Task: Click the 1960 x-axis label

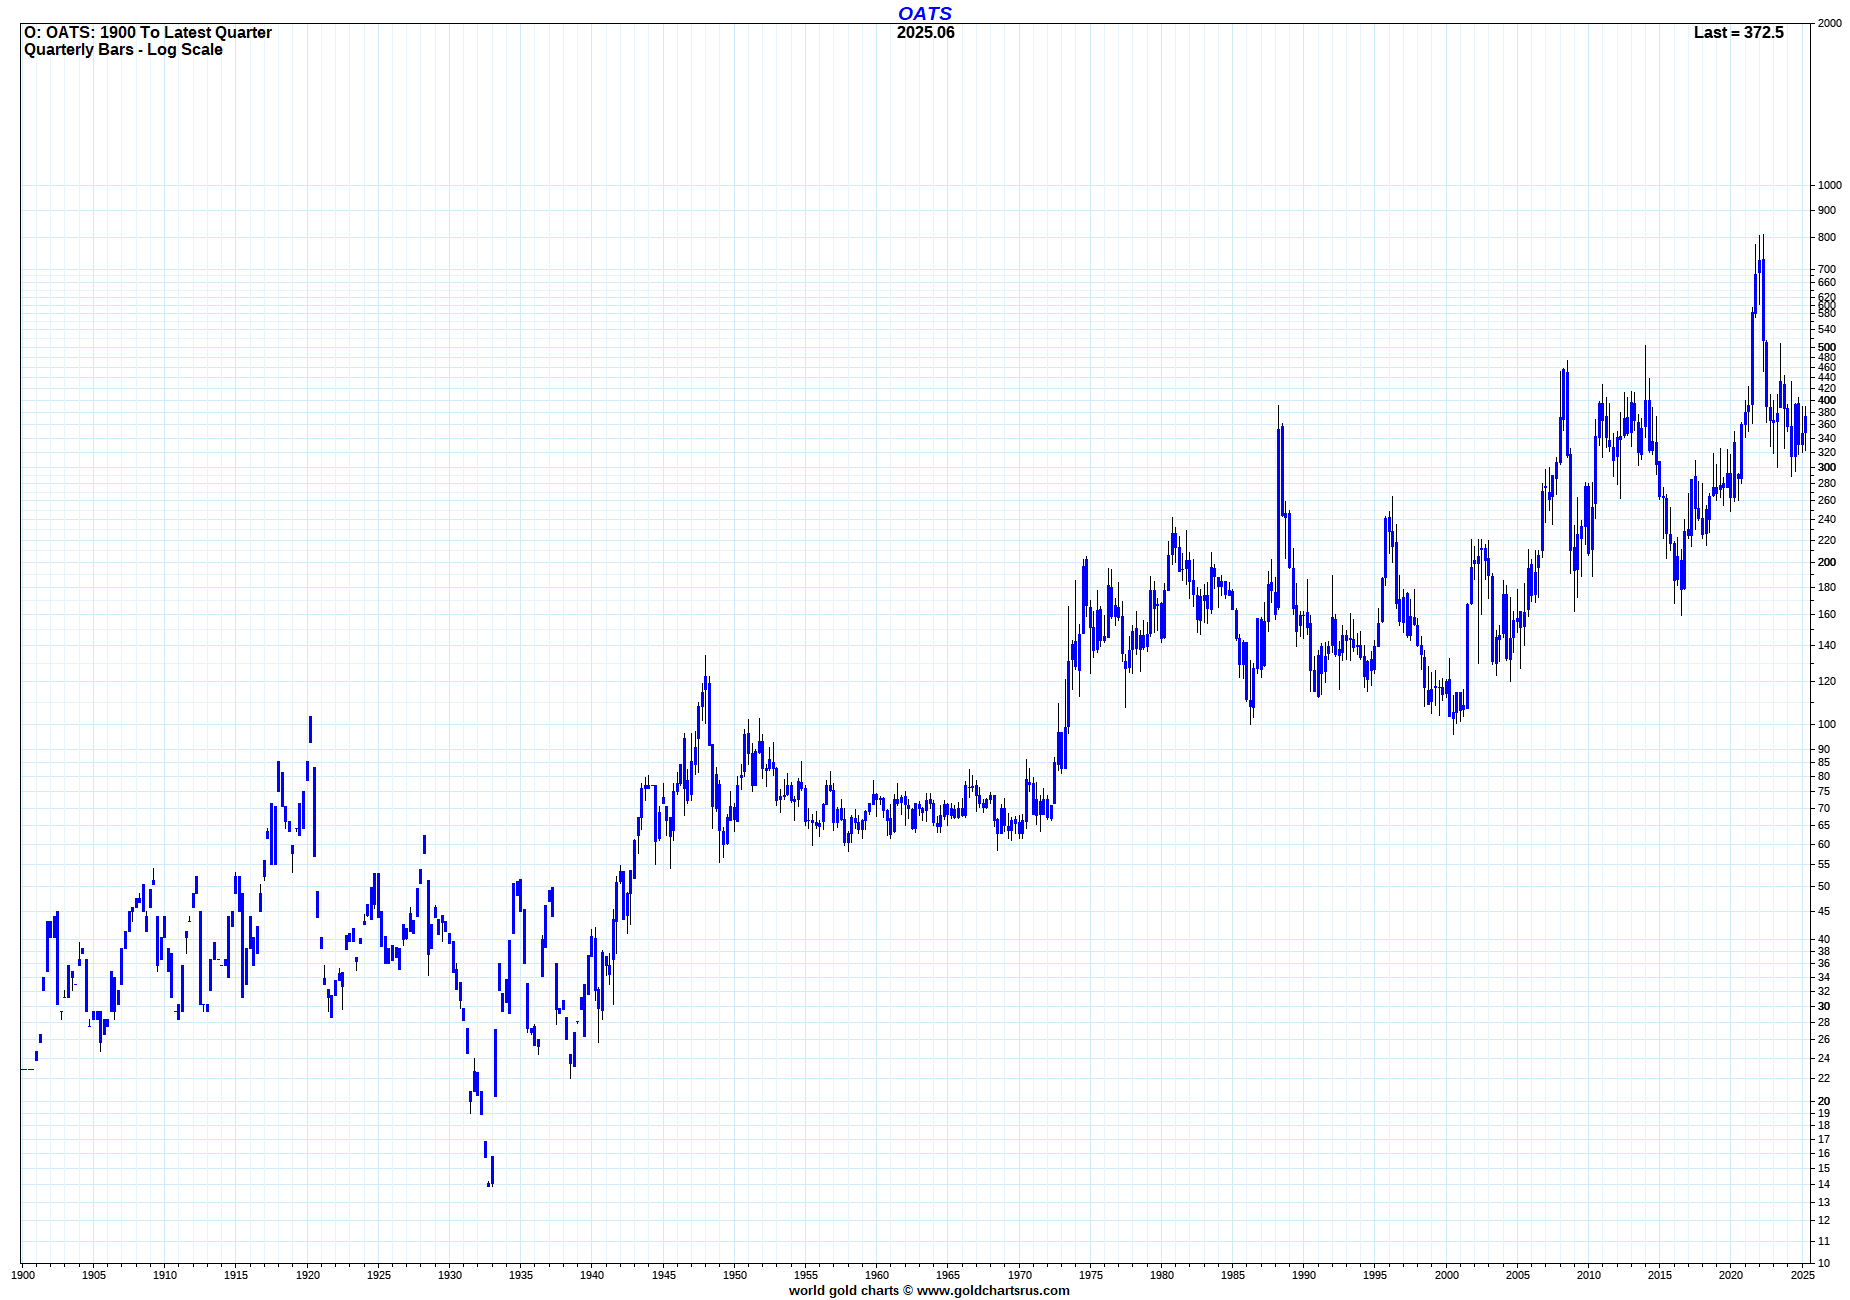Action: [877, 1275]
